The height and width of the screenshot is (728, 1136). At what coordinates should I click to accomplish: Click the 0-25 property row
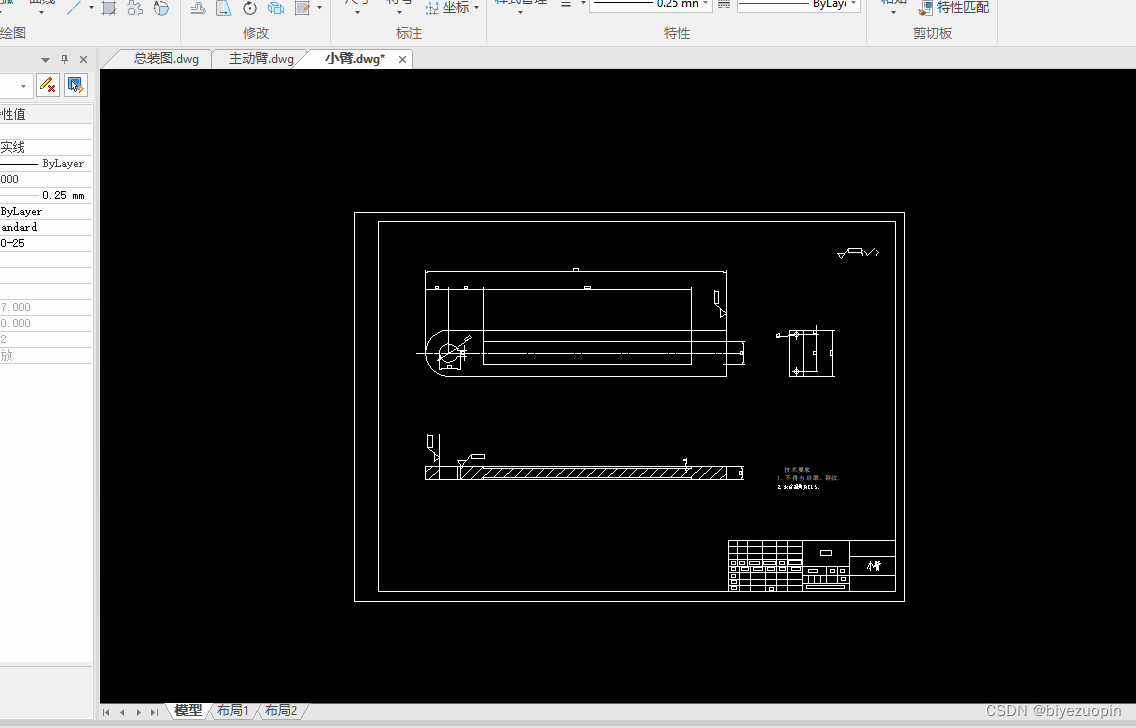coord(46,243)
